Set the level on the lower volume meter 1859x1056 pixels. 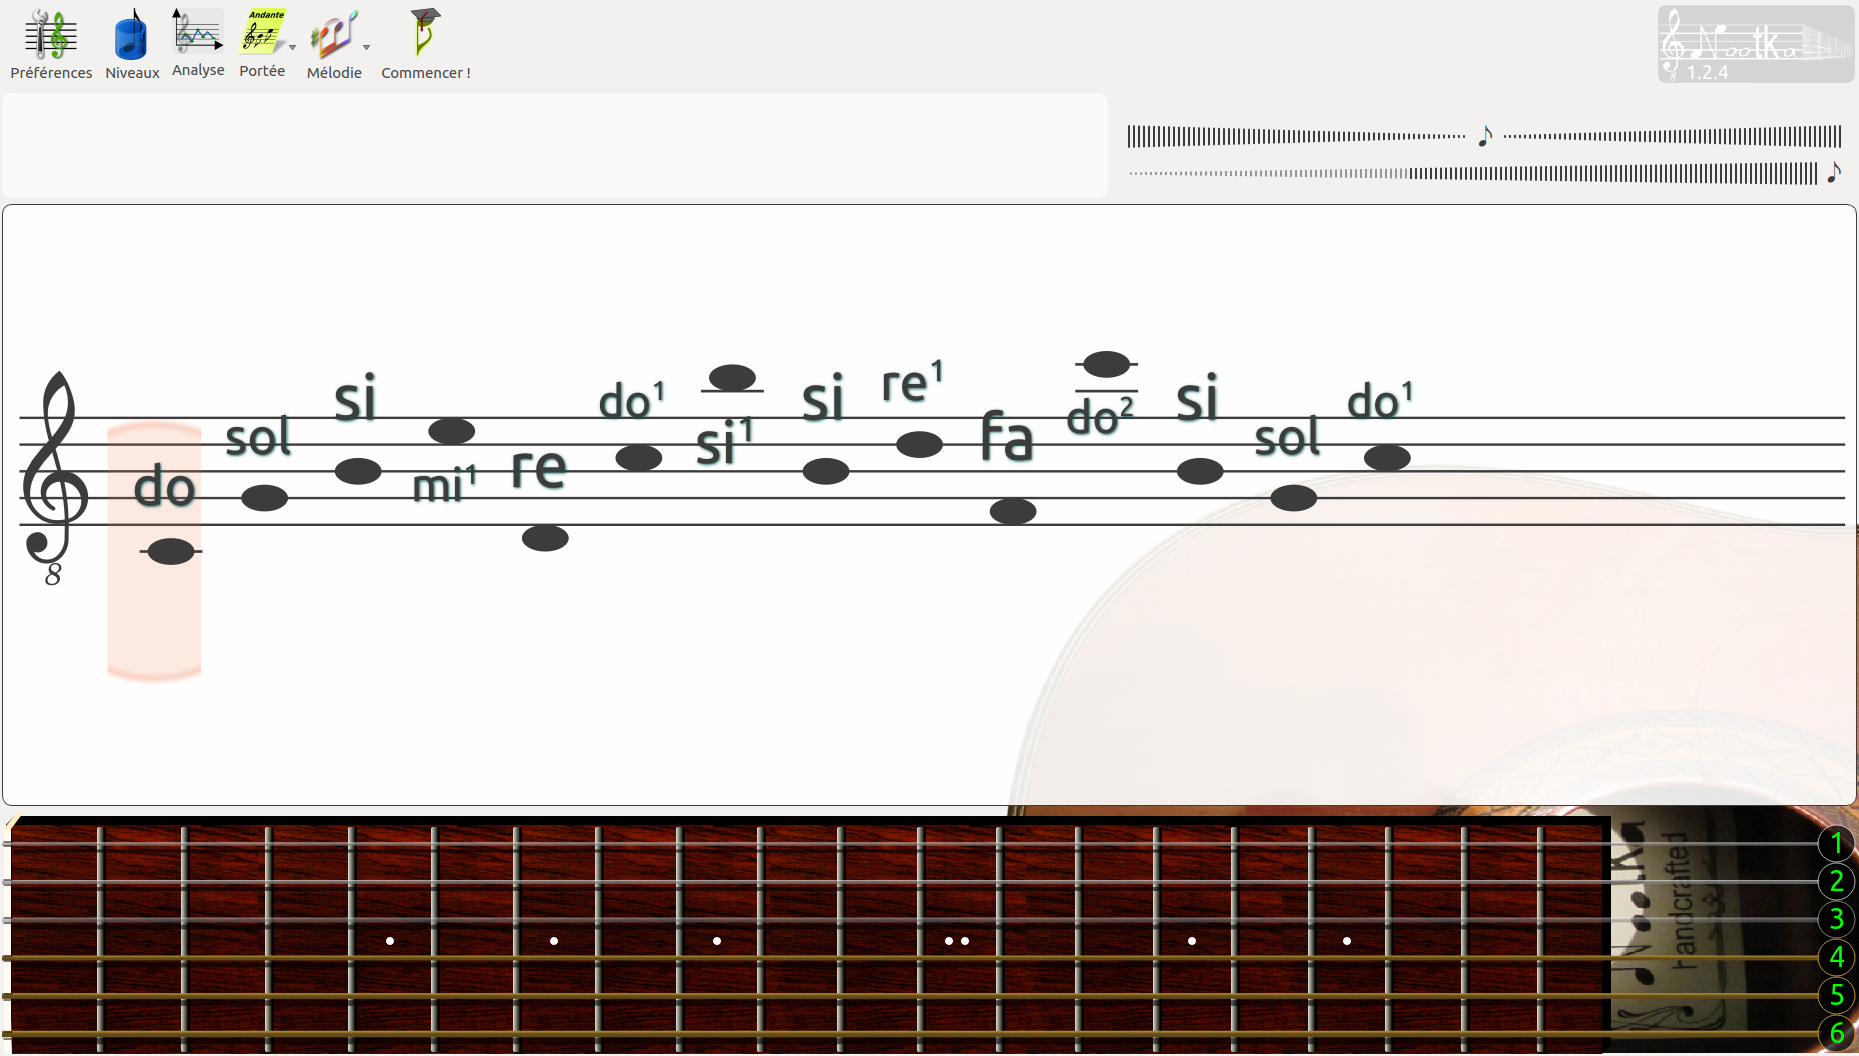click(1473, 173)
